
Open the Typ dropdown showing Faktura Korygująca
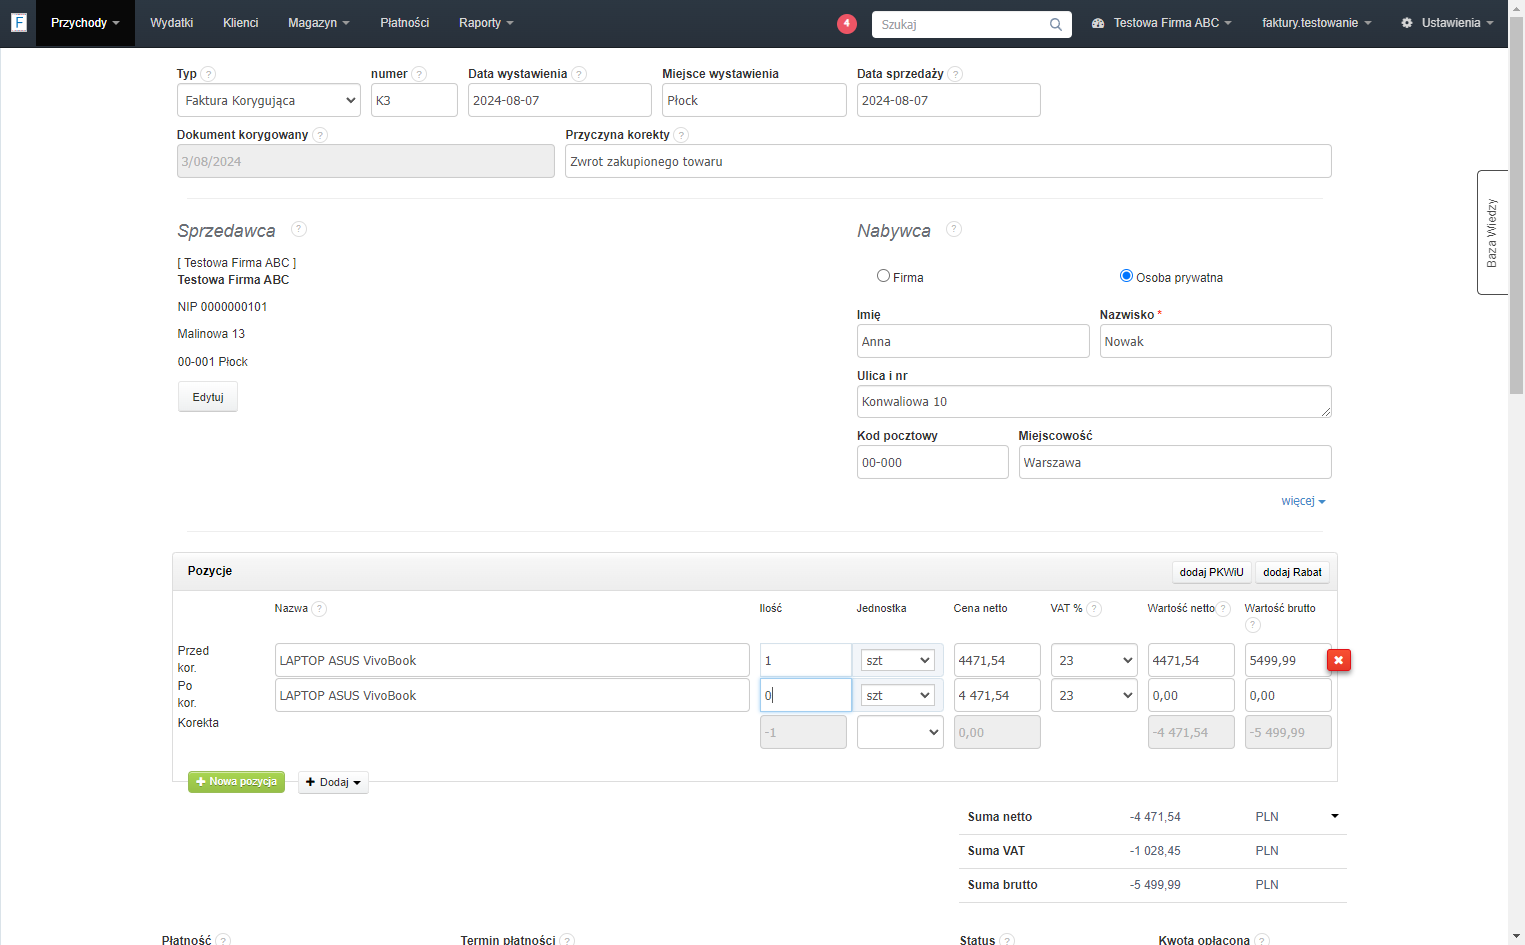pyautogui.click(x=269, y=100)
